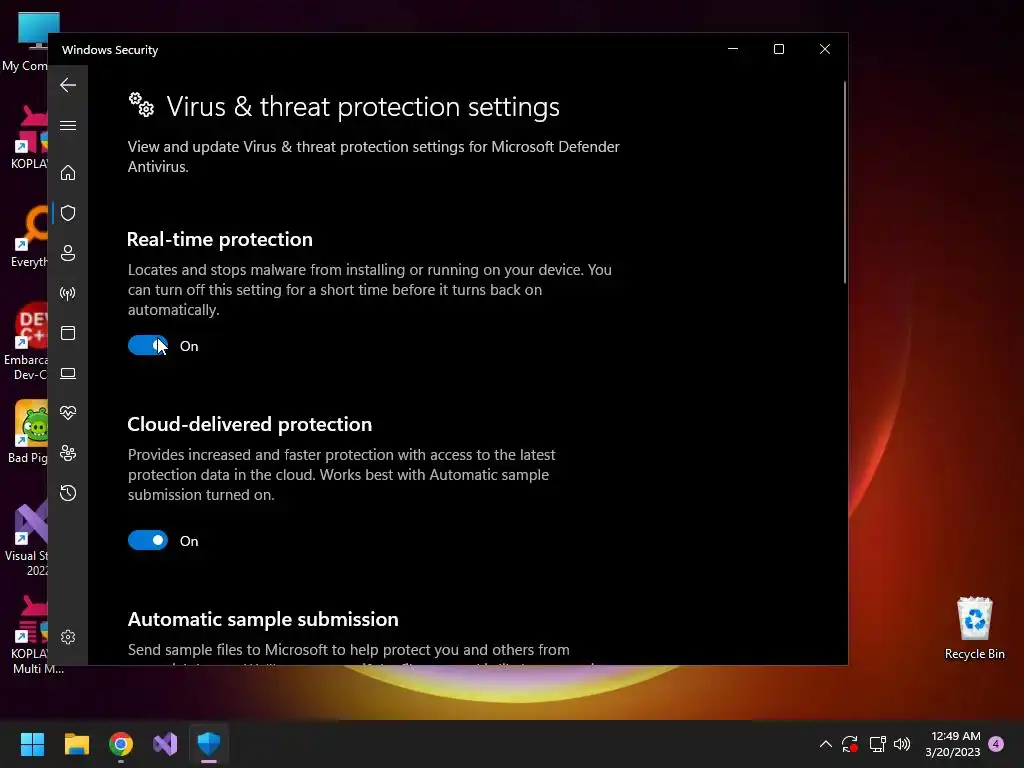Select the Embarcadero Dev-C++ desktop shortcut
This screenshot has width=1024, height=768.
pyautogui.click(x=26, y=342)
